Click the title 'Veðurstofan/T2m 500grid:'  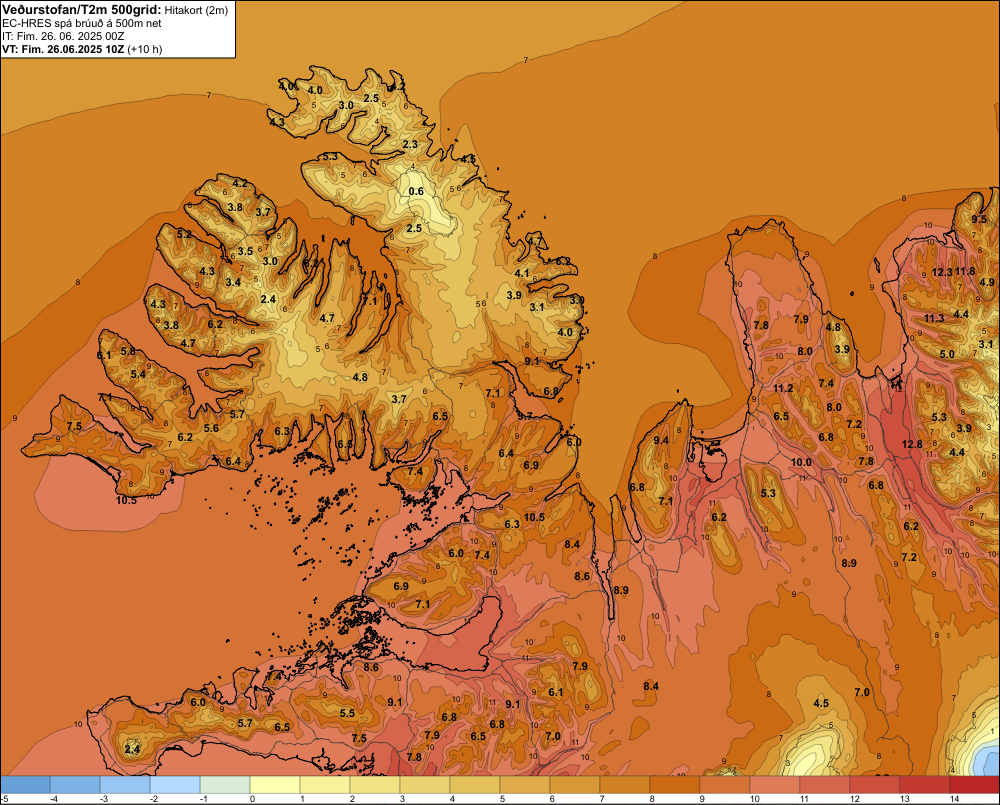[x=81, y=10]
